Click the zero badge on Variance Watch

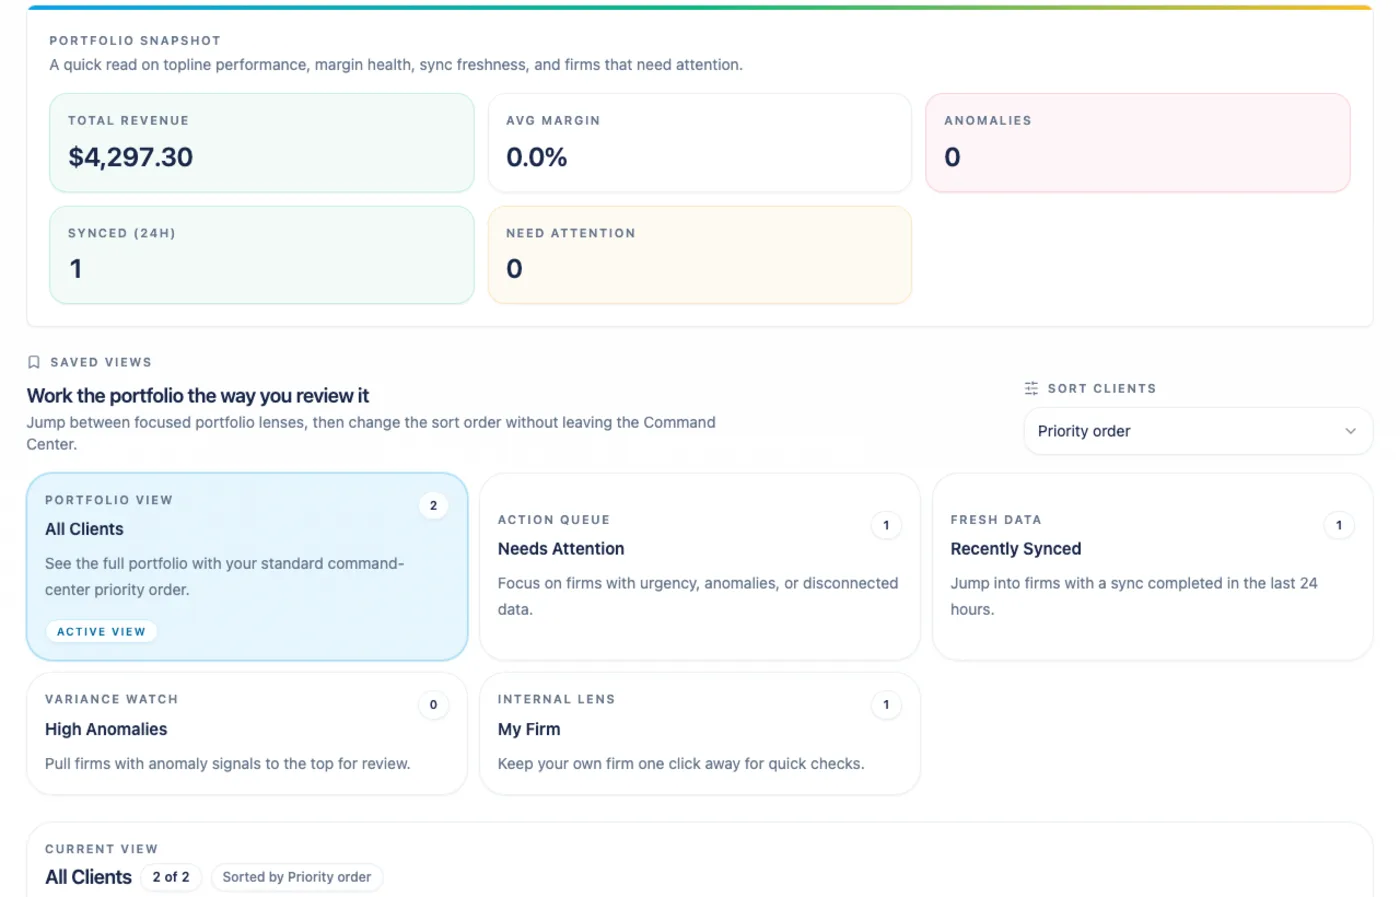433,705
